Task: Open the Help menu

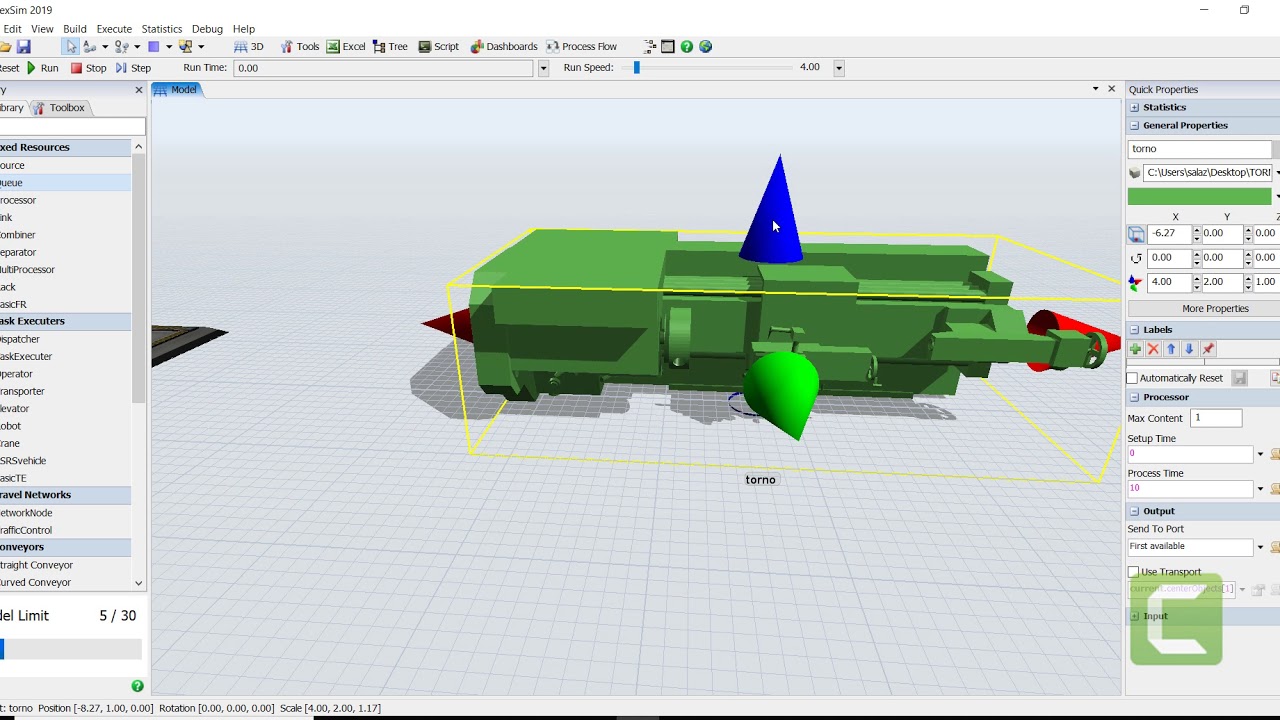Action: click(x=244, y=29)
